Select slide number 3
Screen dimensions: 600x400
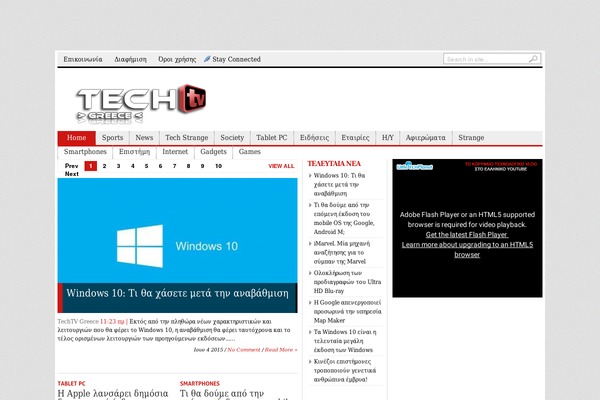119,166
